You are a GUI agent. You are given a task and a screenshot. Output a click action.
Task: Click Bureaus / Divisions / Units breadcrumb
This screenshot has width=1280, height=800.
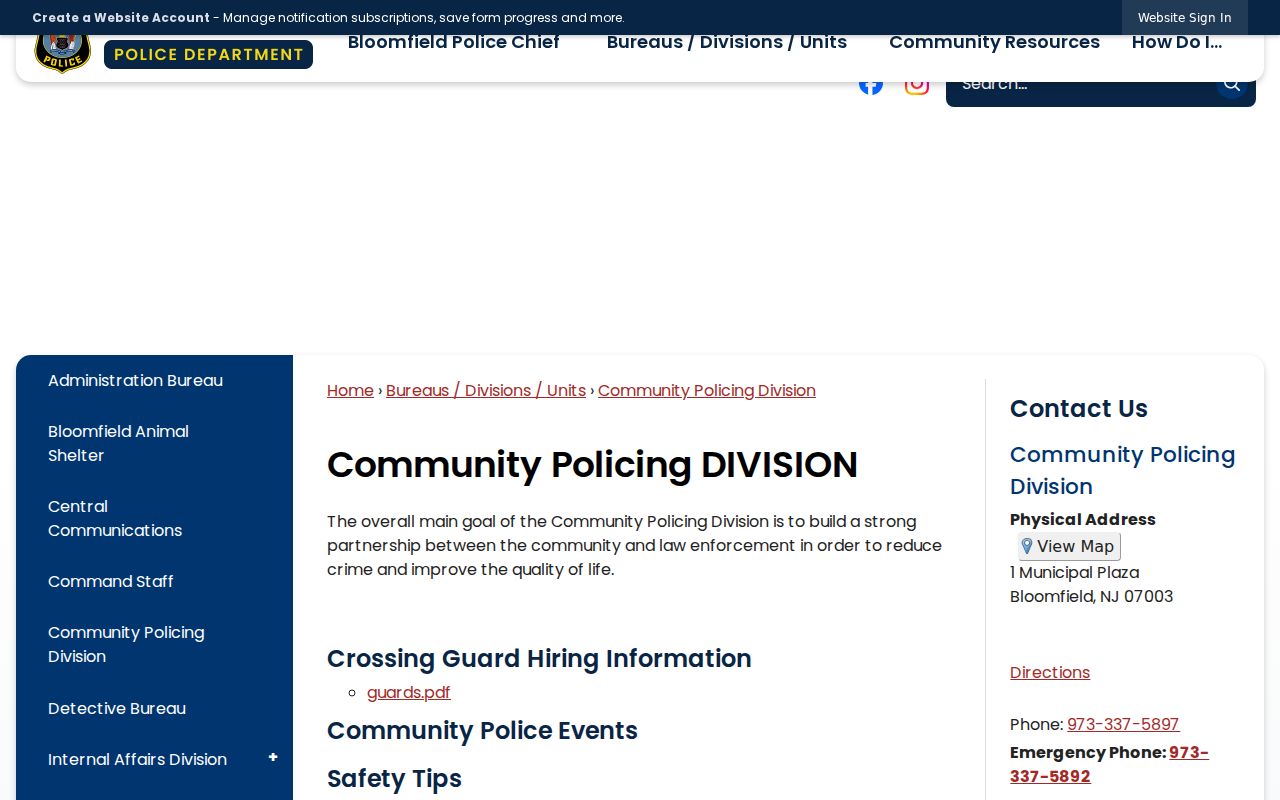pos(486,390)
